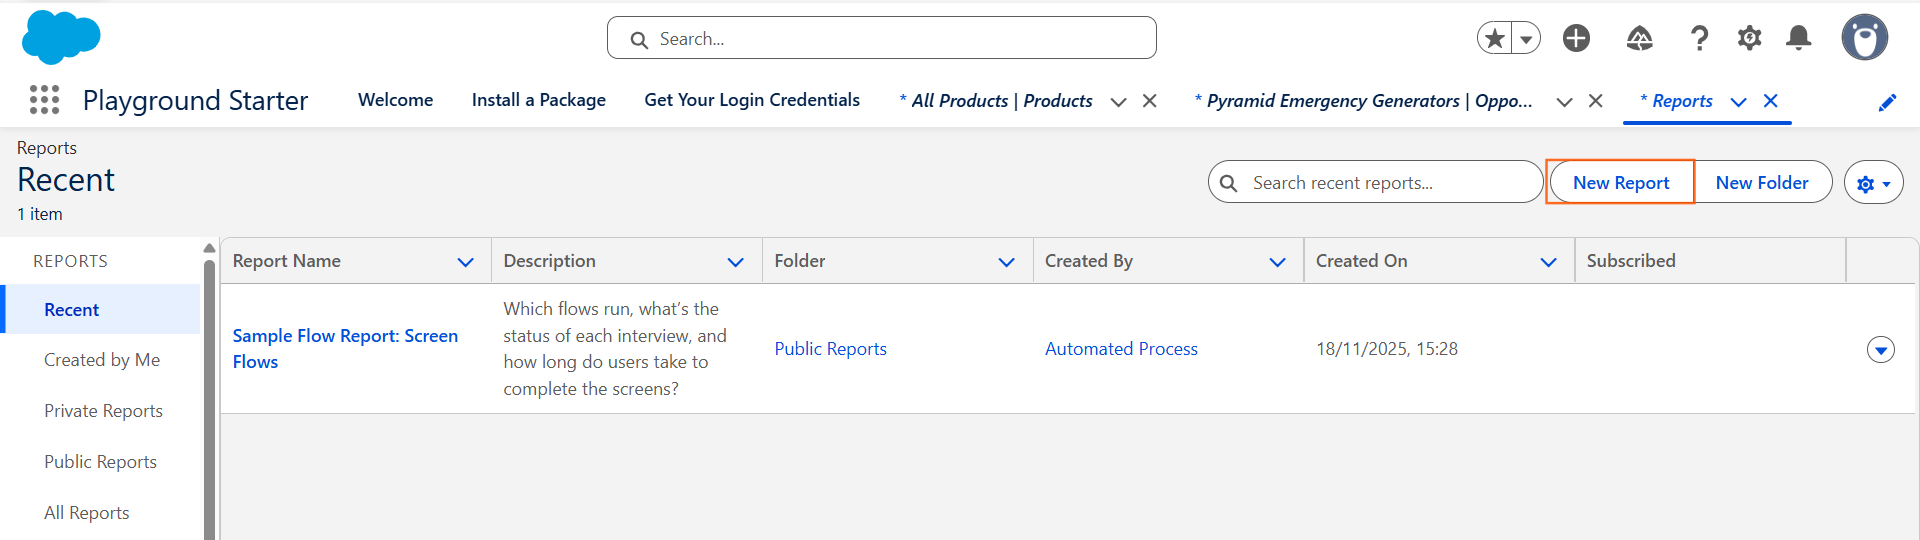Click the global Search field

[x=882, y=38]
